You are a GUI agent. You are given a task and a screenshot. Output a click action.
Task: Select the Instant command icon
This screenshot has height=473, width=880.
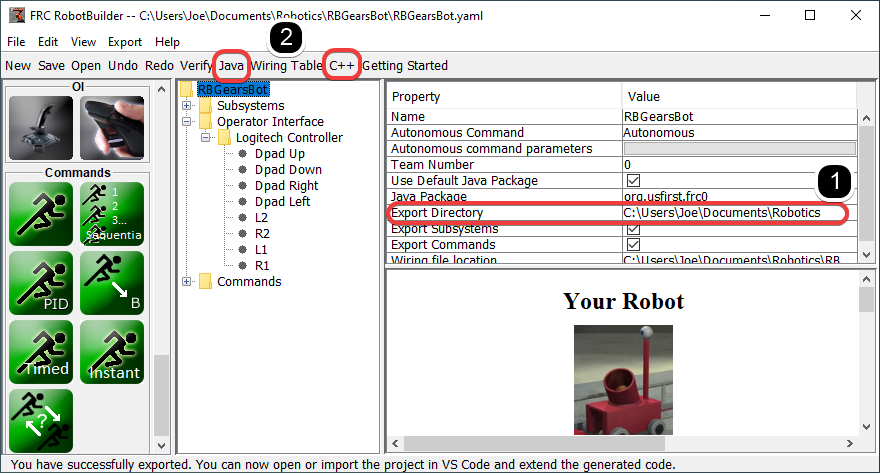point(112,352)
